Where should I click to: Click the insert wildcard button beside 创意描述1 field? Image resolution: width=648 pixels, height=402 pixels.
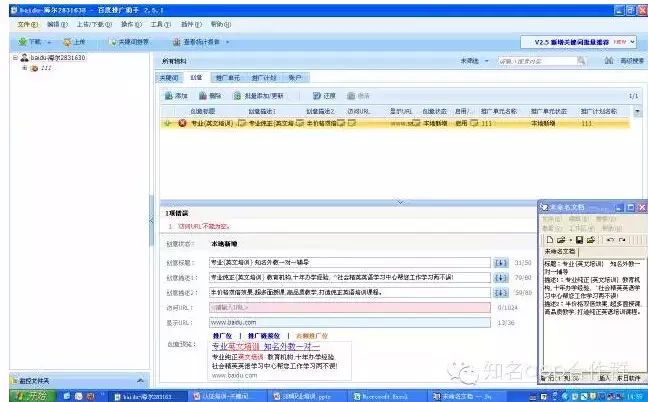click(x=501, y=278)
